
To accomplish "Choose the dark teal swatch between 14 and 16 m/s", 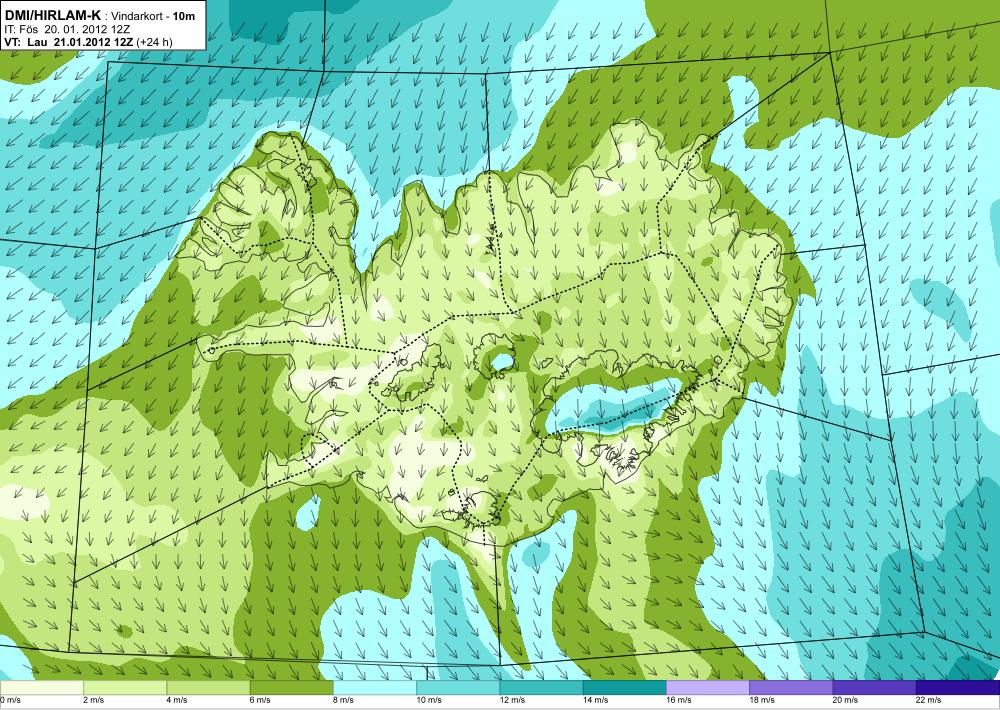I will pyautogui.click(x=625, y=688).
